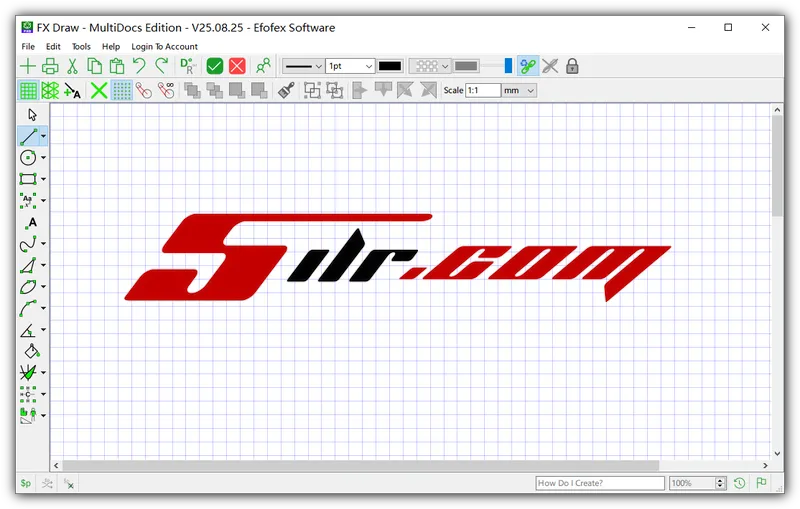Viewport: 800px width, 509px height.
Task: Toggle the green square grid
Action: tap(28, 90)
